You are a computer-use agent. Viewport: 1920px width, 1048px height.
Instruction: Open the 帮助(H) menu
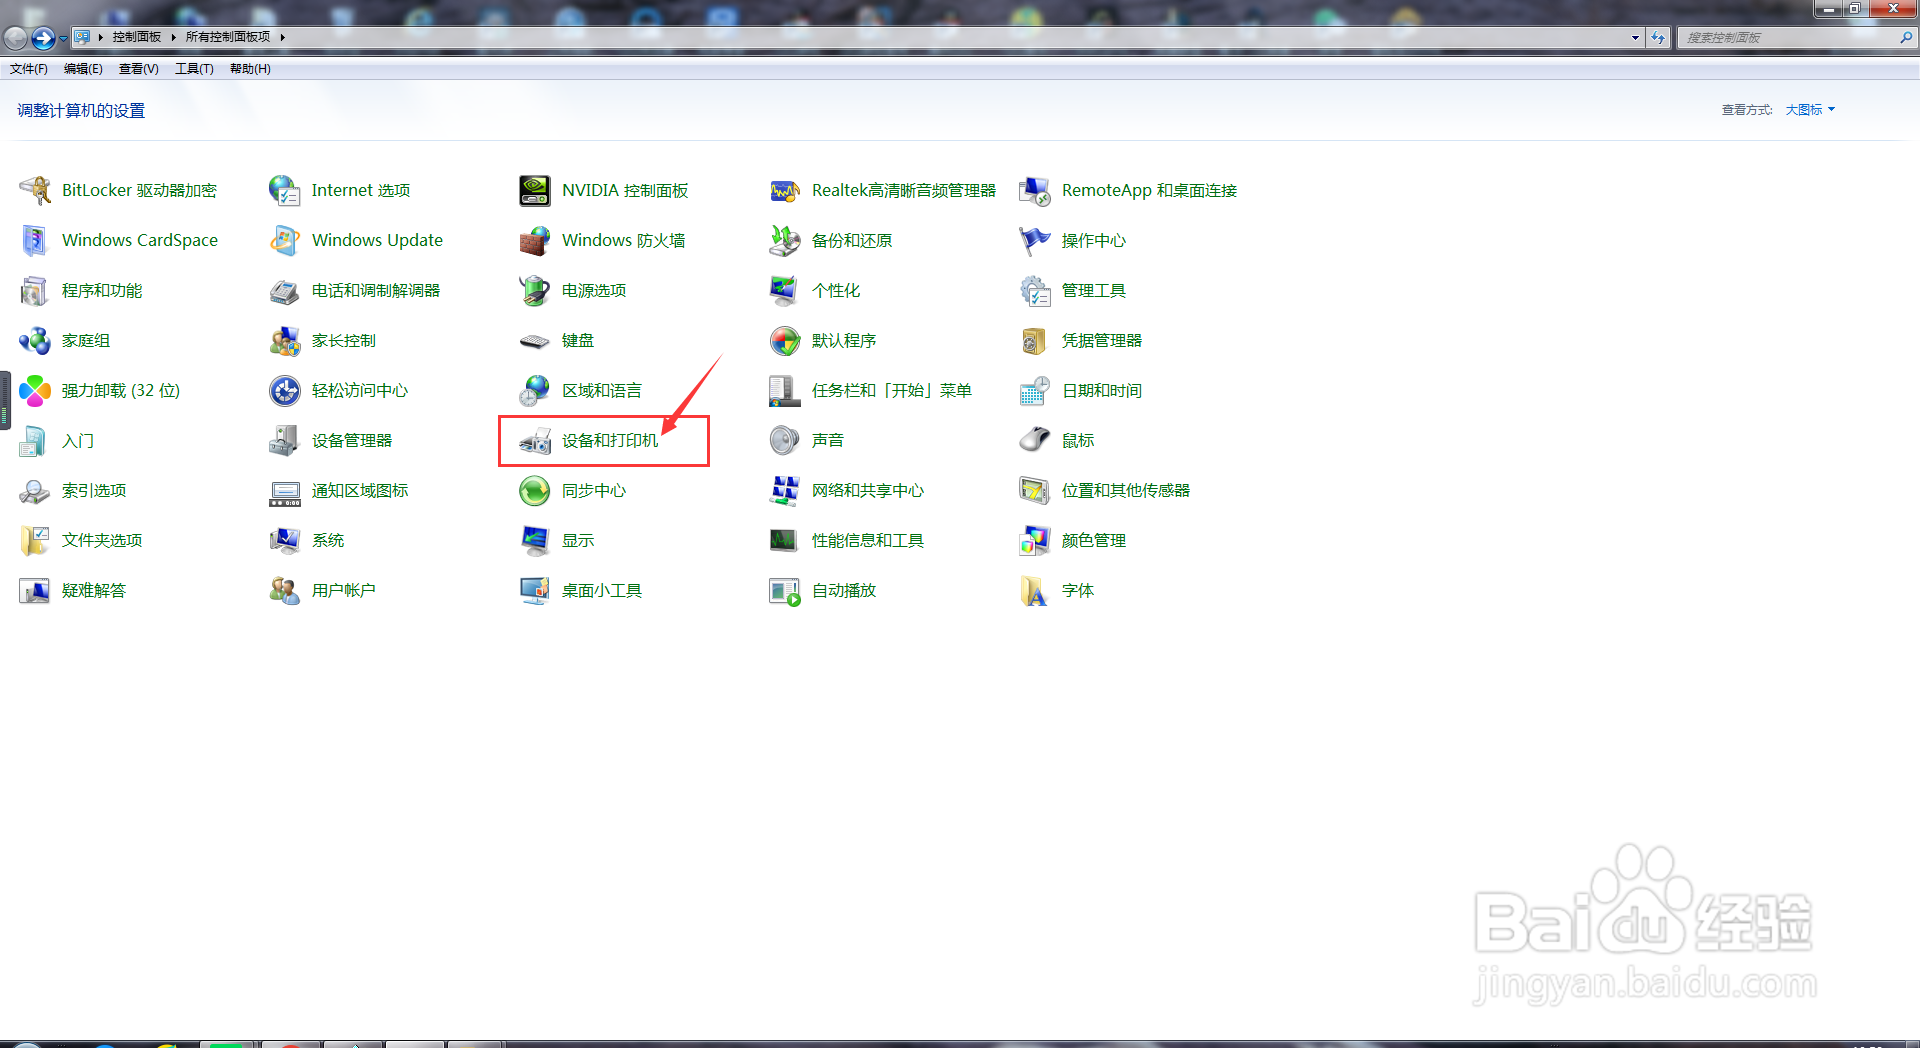pos(250,69)
